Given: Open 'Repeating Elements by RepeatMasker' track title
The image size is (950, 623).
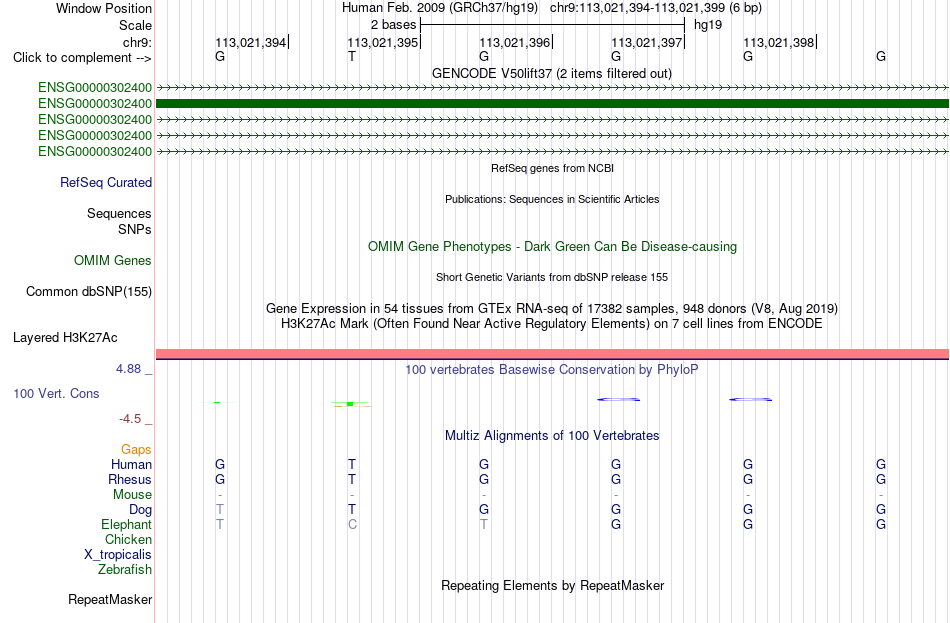Looking at the screenshot, I should [552, 585].
